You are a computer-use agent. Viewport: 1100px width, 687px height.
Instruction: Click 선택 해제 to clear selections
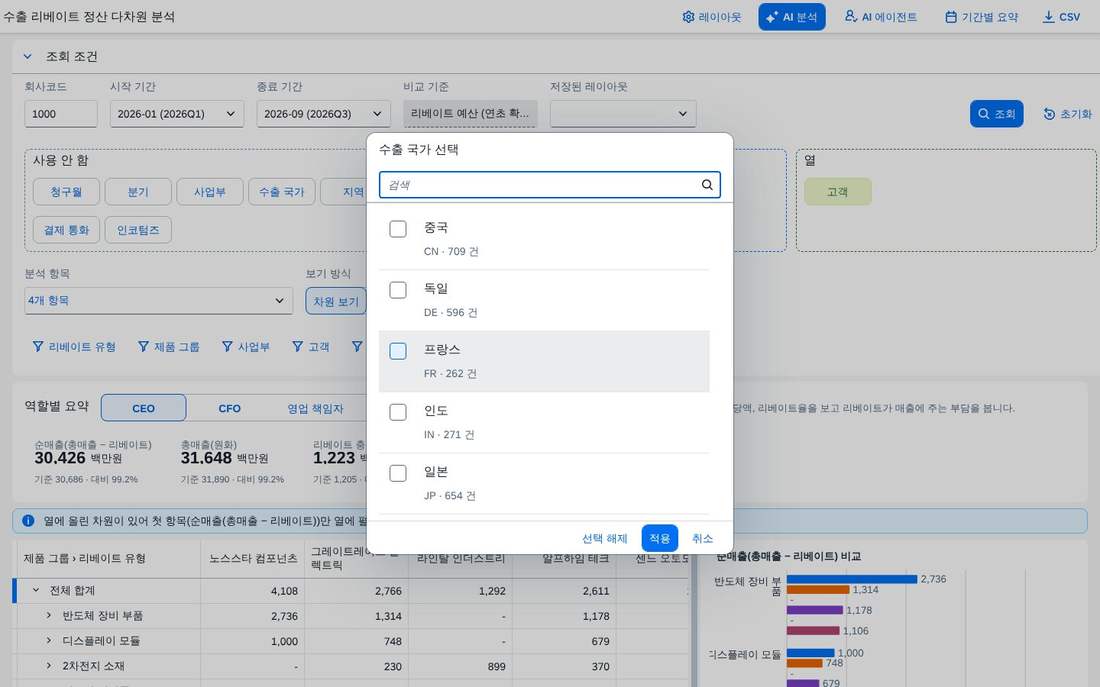(x=605, y=538)
